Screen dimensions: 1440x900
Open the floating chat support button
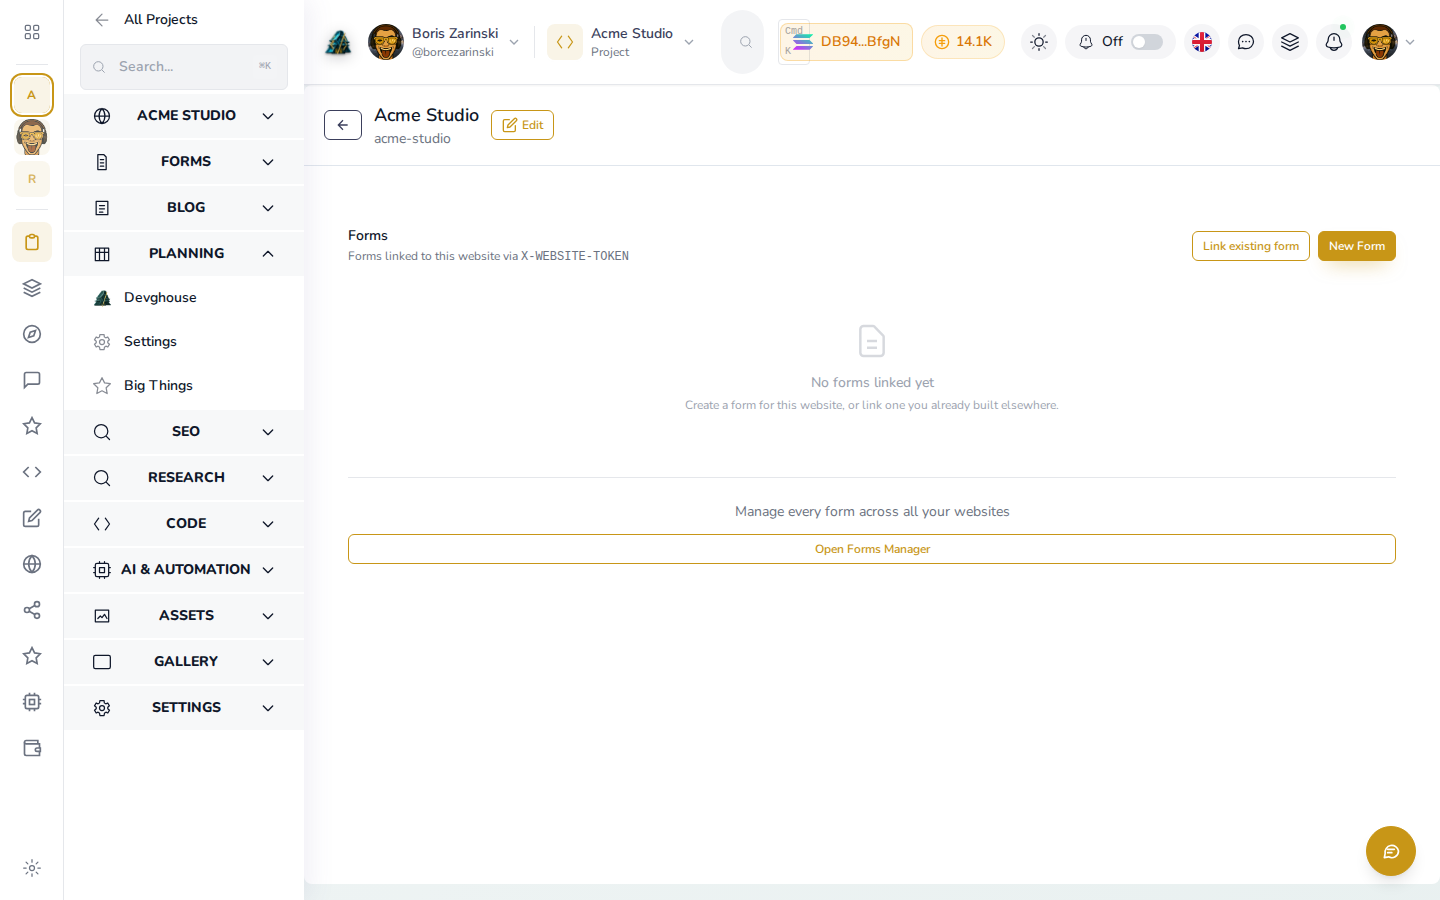[1391, 851]
